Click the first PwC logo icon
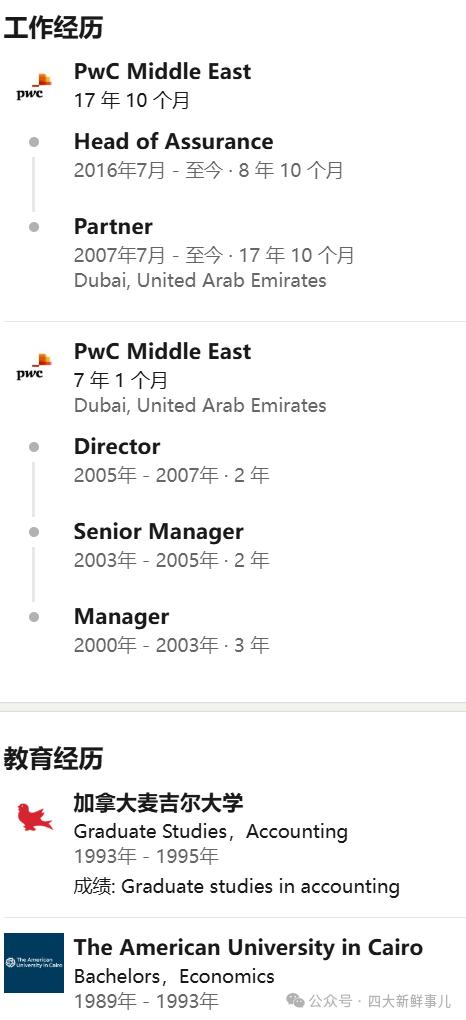 [34, 87]
